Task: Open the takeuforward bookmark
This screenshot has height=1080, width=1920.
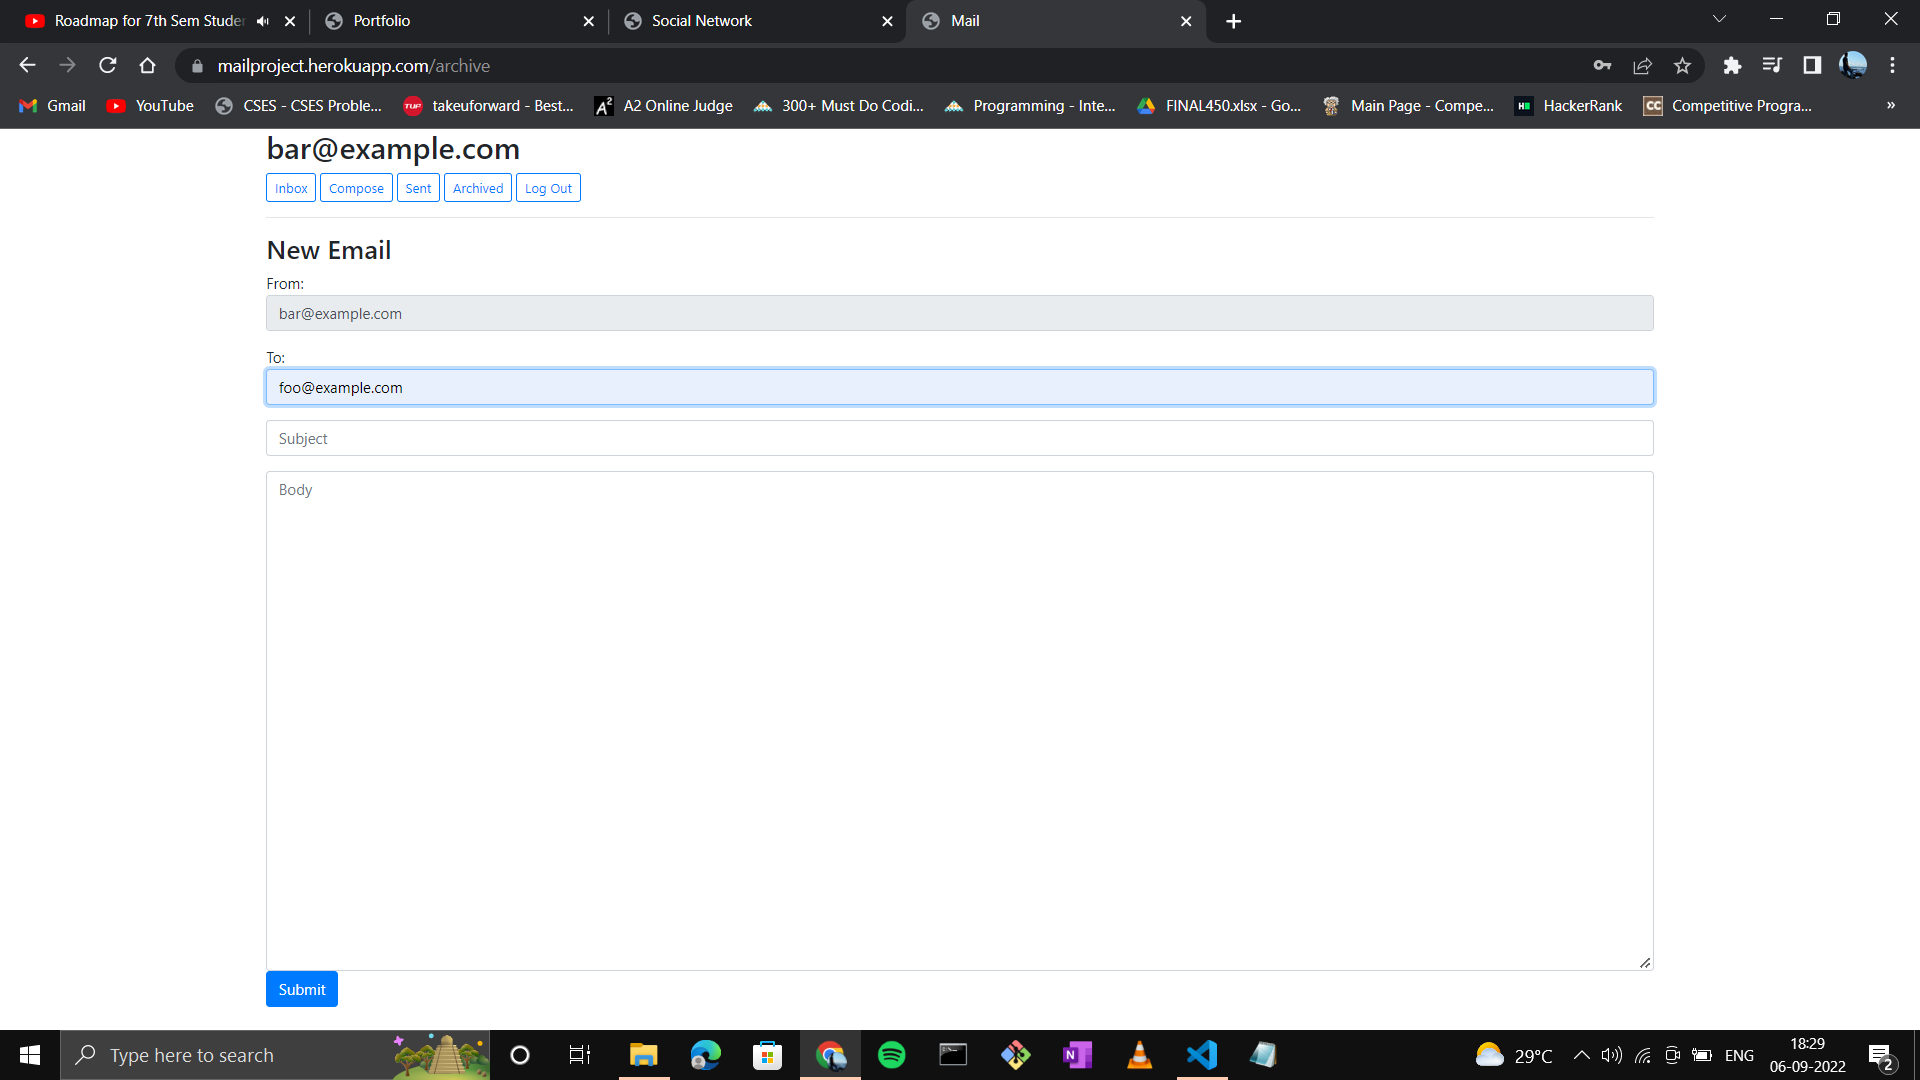Action: (x=489, y=105)
